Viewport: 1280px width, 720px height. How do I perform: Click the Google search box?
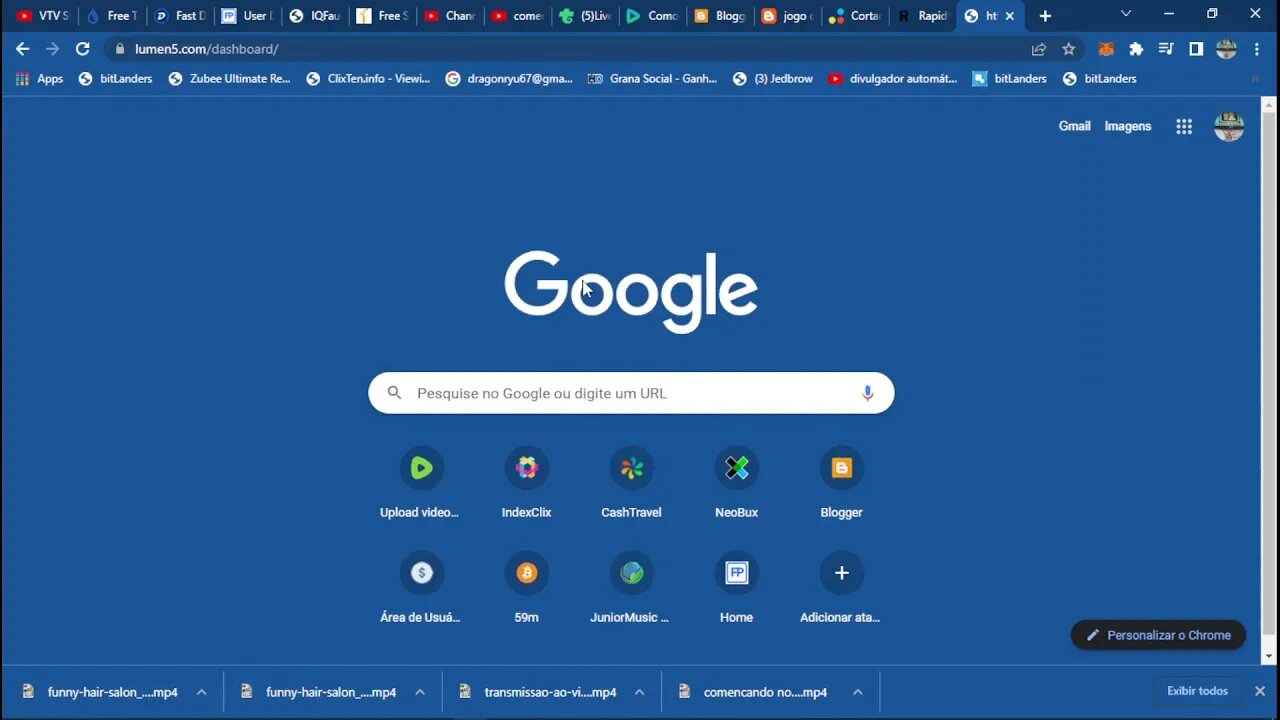(631, 393)
